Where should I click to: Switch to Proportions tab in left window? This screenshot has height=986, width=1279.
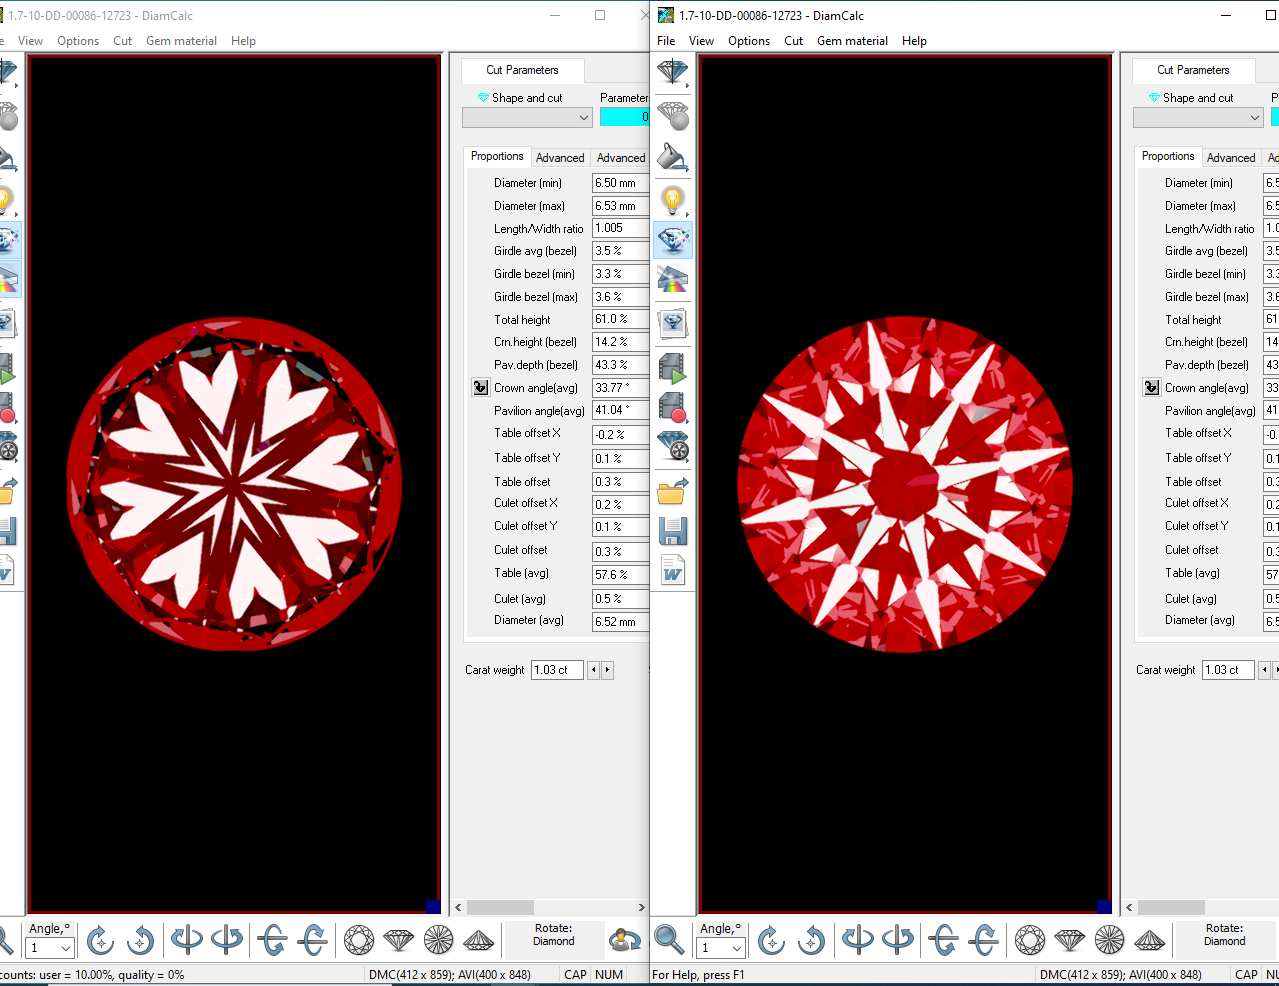click(497, 157)
